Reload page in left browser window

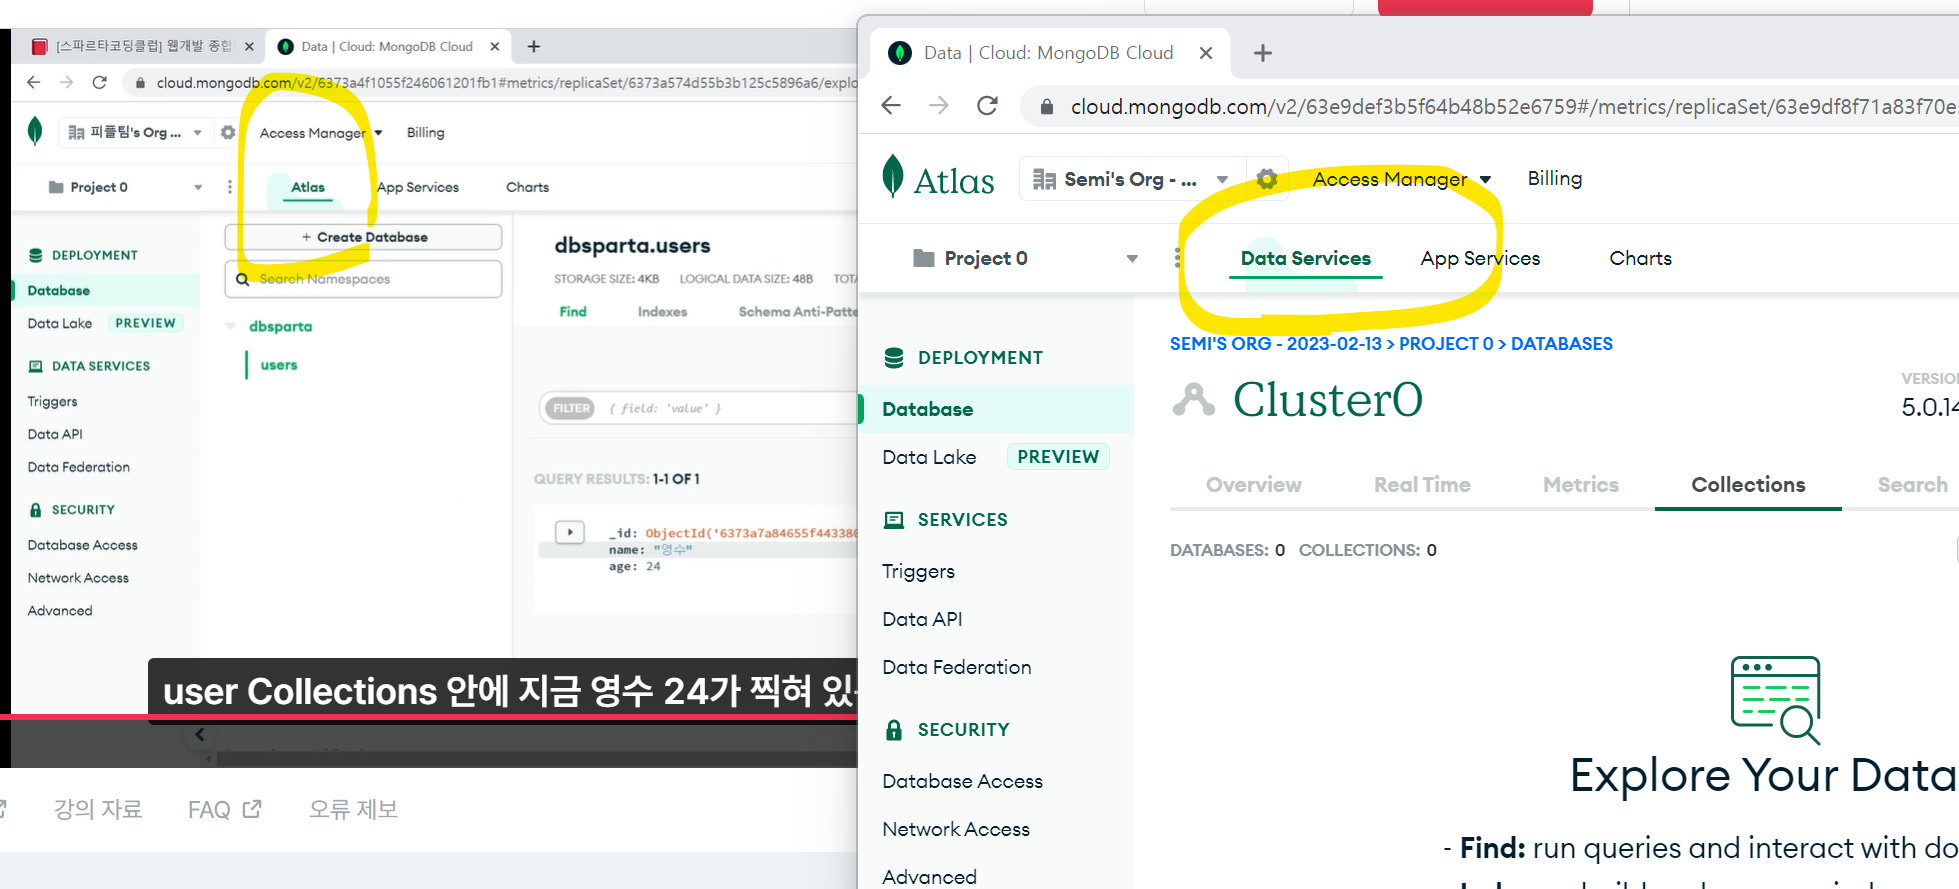[x=99, y=82]
